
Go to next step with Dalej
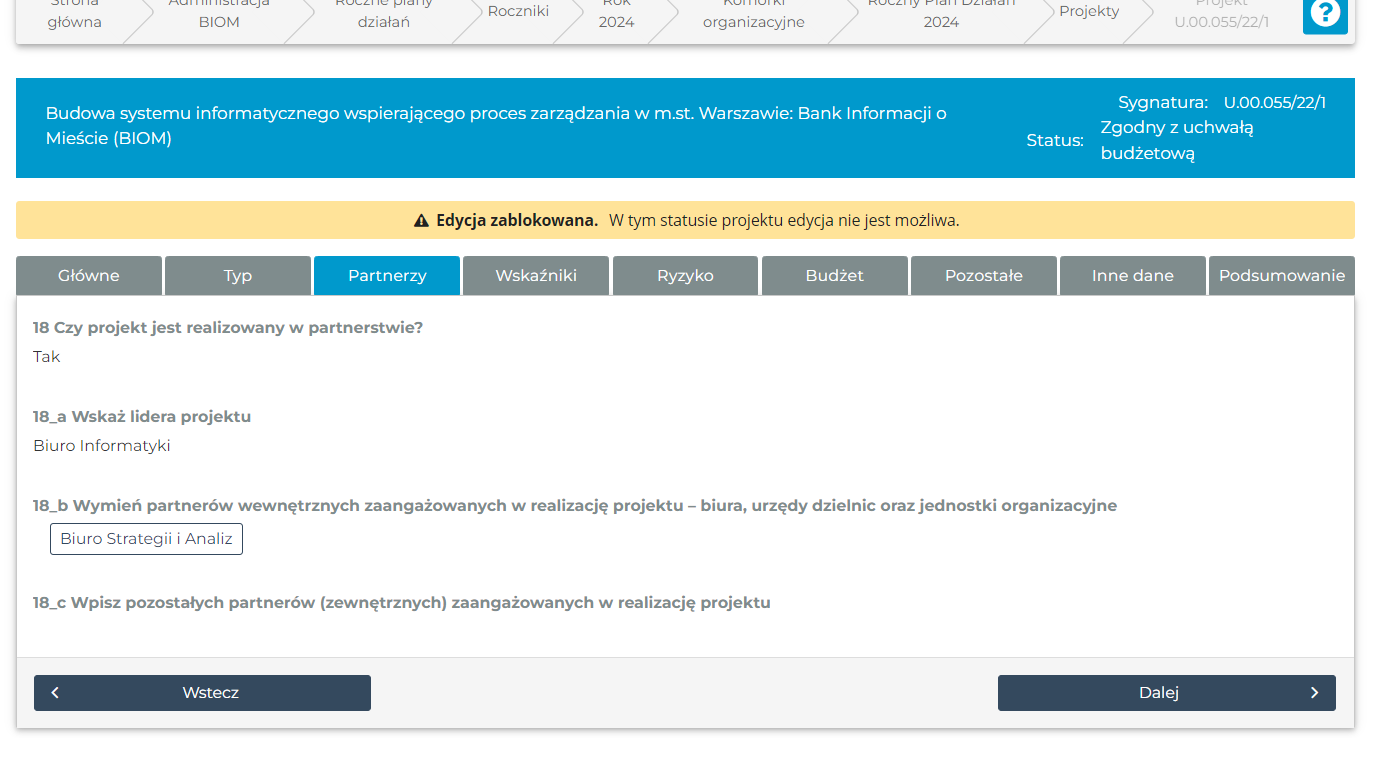tap(1166, 693)
